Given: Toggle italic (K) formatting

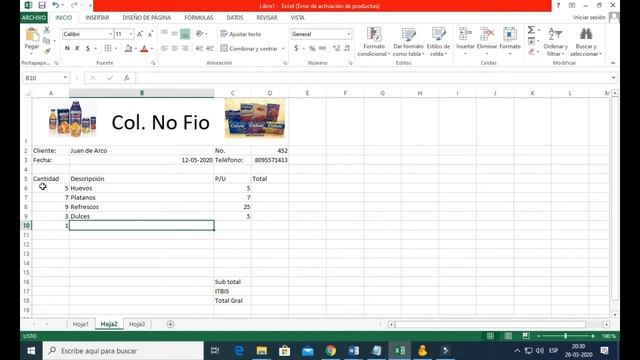Looking at the screenshot, I should pos(77,49).
